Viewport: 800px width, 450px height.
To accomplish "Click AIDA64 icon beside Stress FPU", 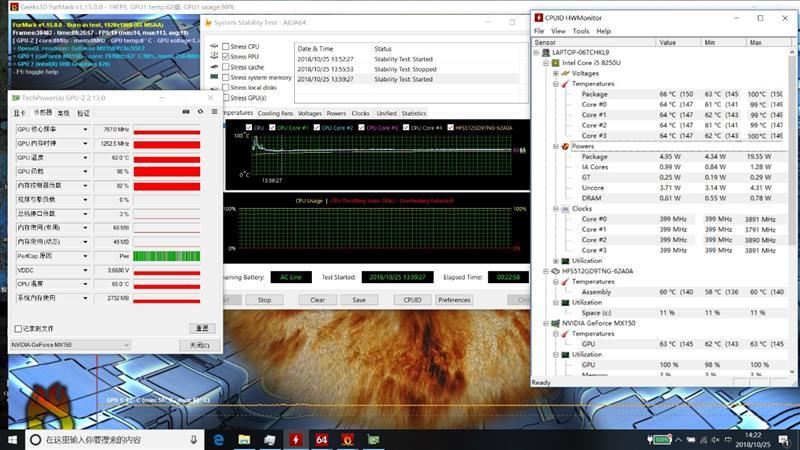I will [x=214, y=56].
